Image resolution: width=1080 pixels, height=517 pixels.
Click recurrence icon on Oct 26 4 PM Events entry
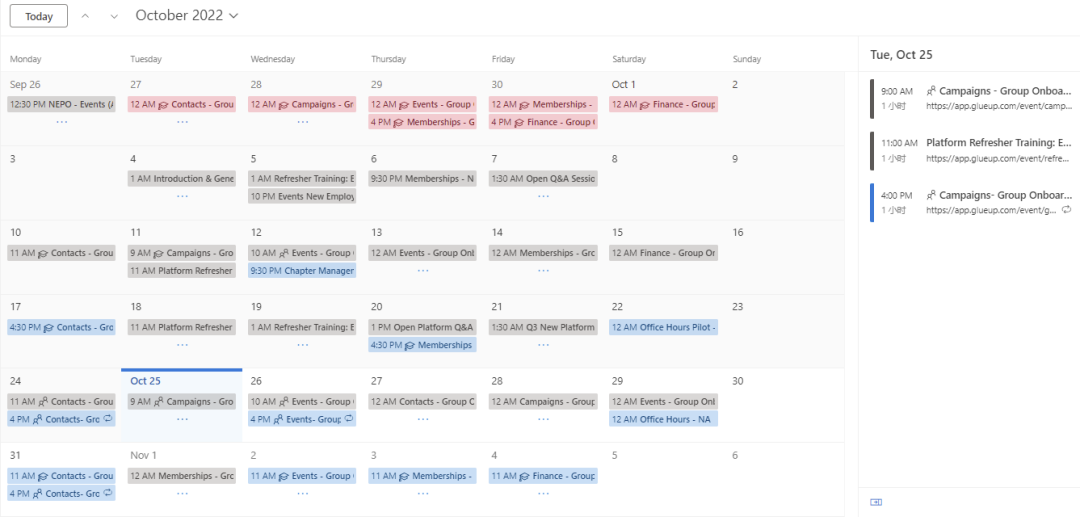click(348, 419)
